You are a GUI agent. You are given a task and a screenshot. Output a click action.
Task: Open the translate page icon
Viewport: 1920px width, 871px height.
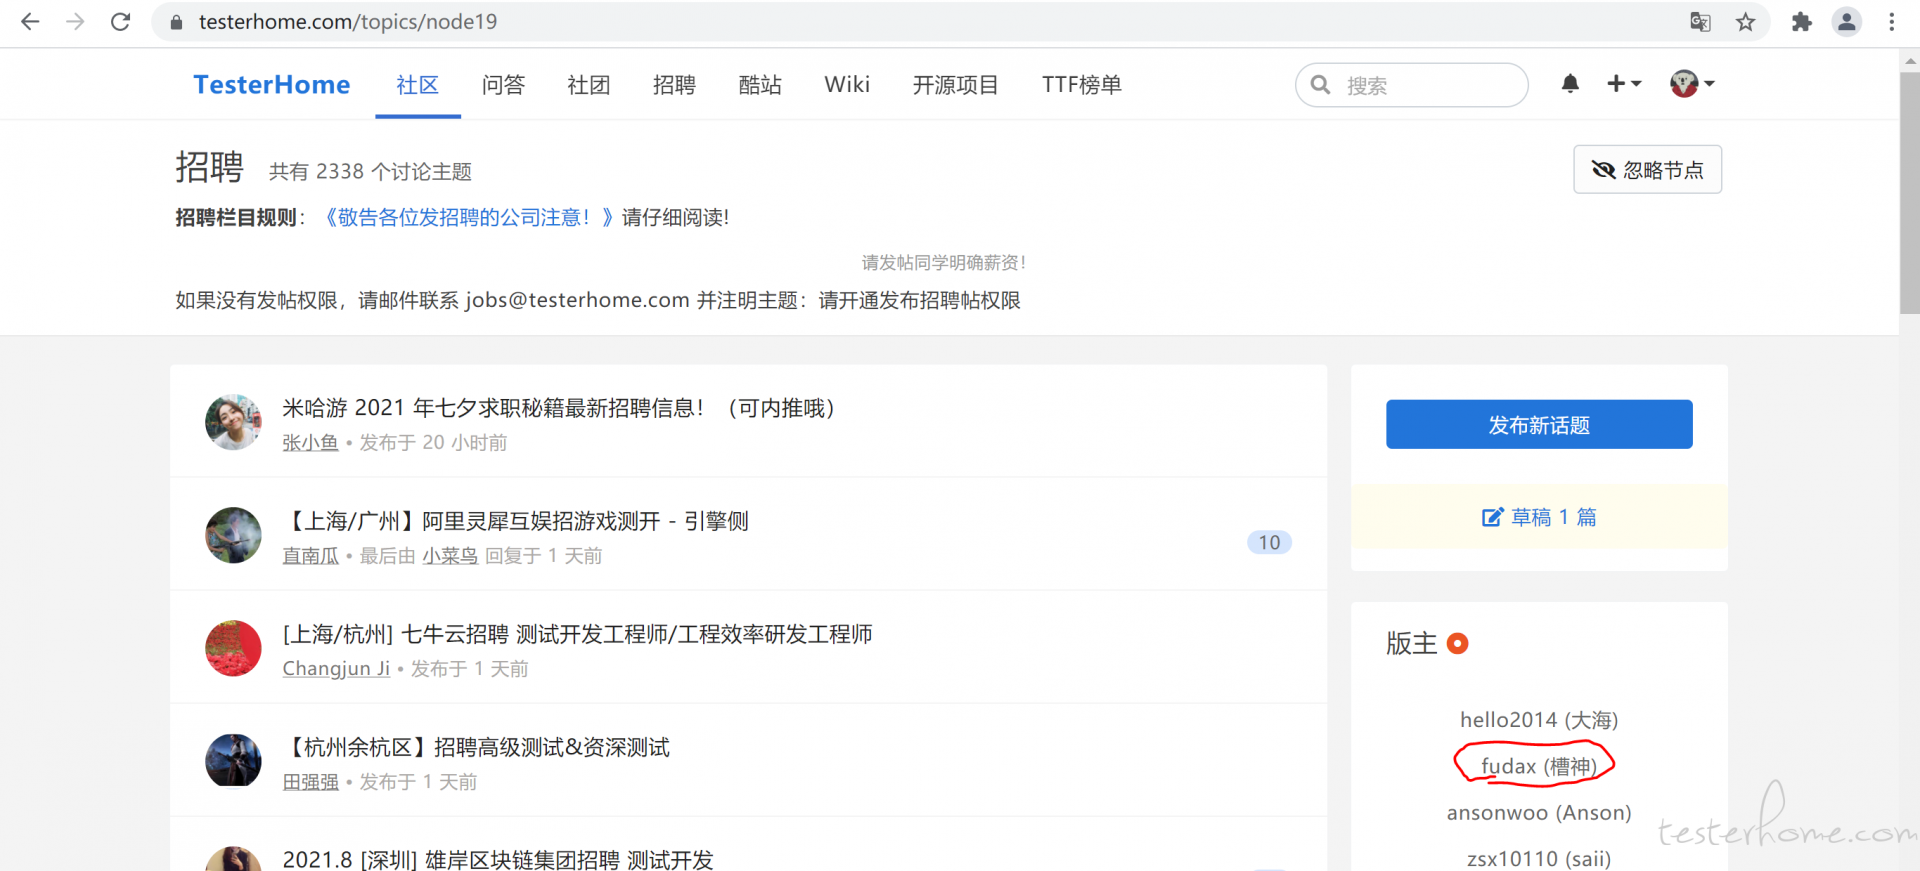click(x=1700, y=22)
